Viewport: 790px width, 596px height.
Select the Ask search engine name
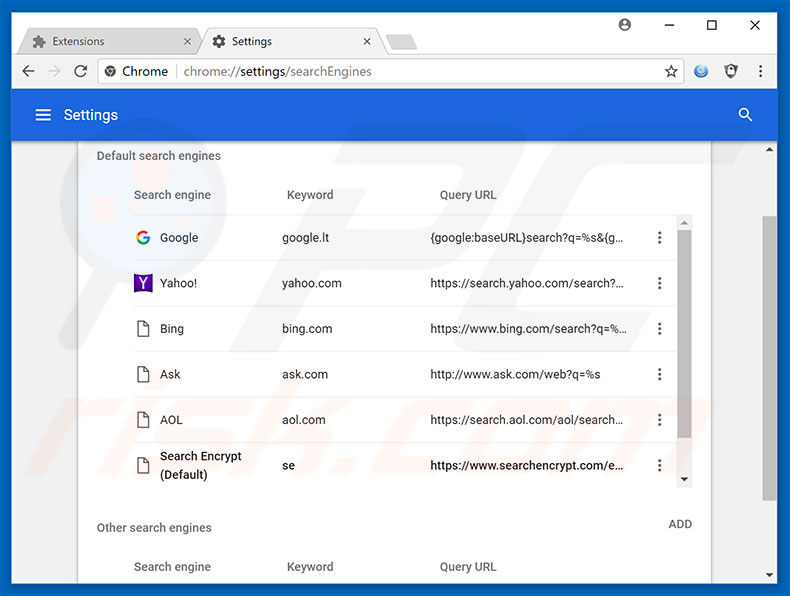(x=170, y=374)
